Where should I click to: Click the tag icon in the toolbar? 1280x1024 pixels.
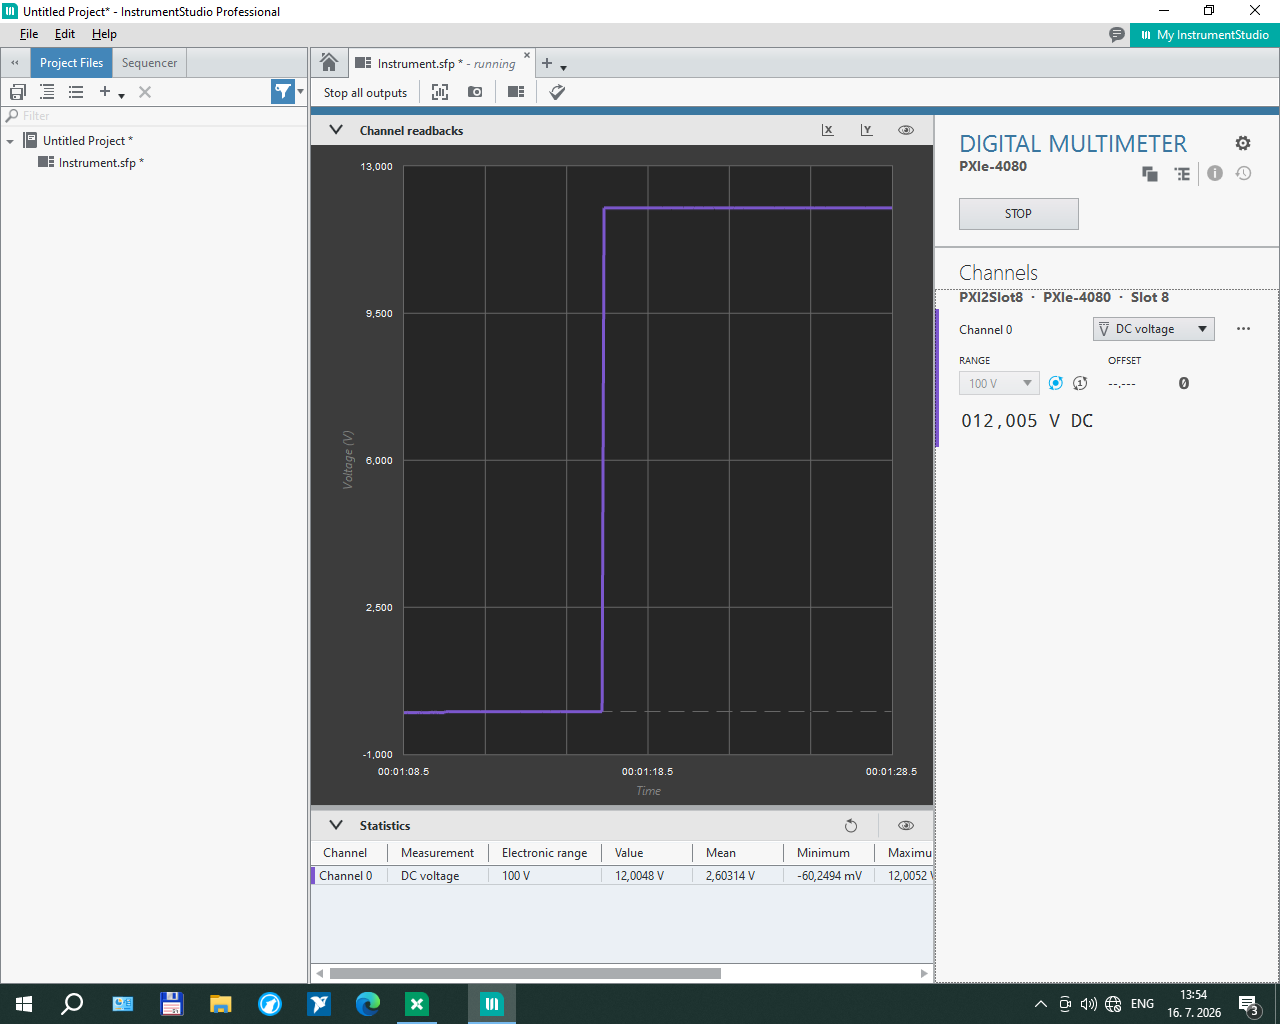[557, 92]
